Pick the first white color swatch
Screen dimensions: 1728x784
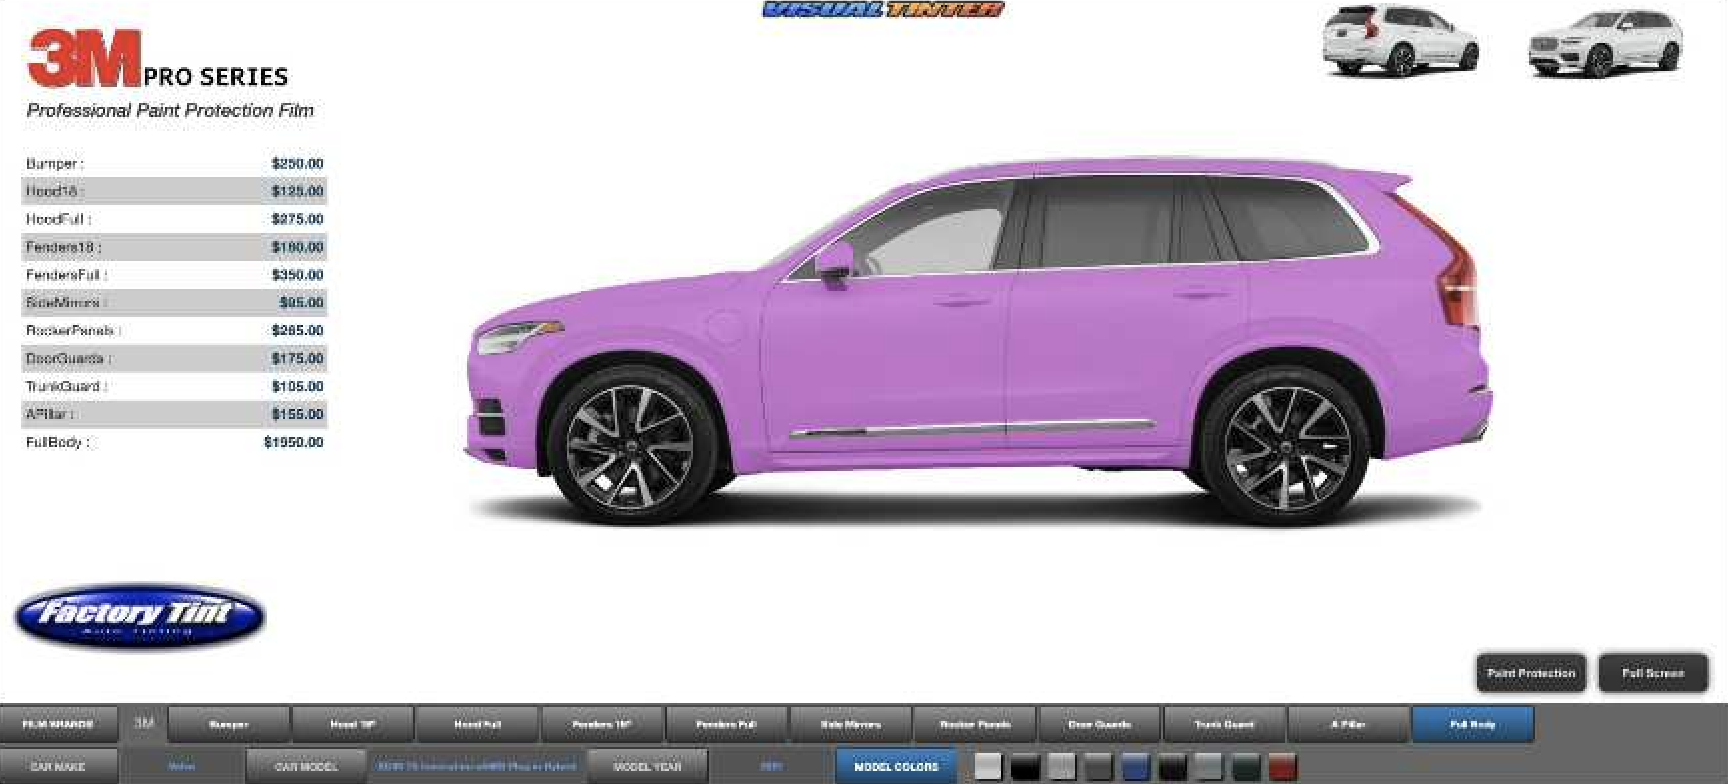point(988,767)
